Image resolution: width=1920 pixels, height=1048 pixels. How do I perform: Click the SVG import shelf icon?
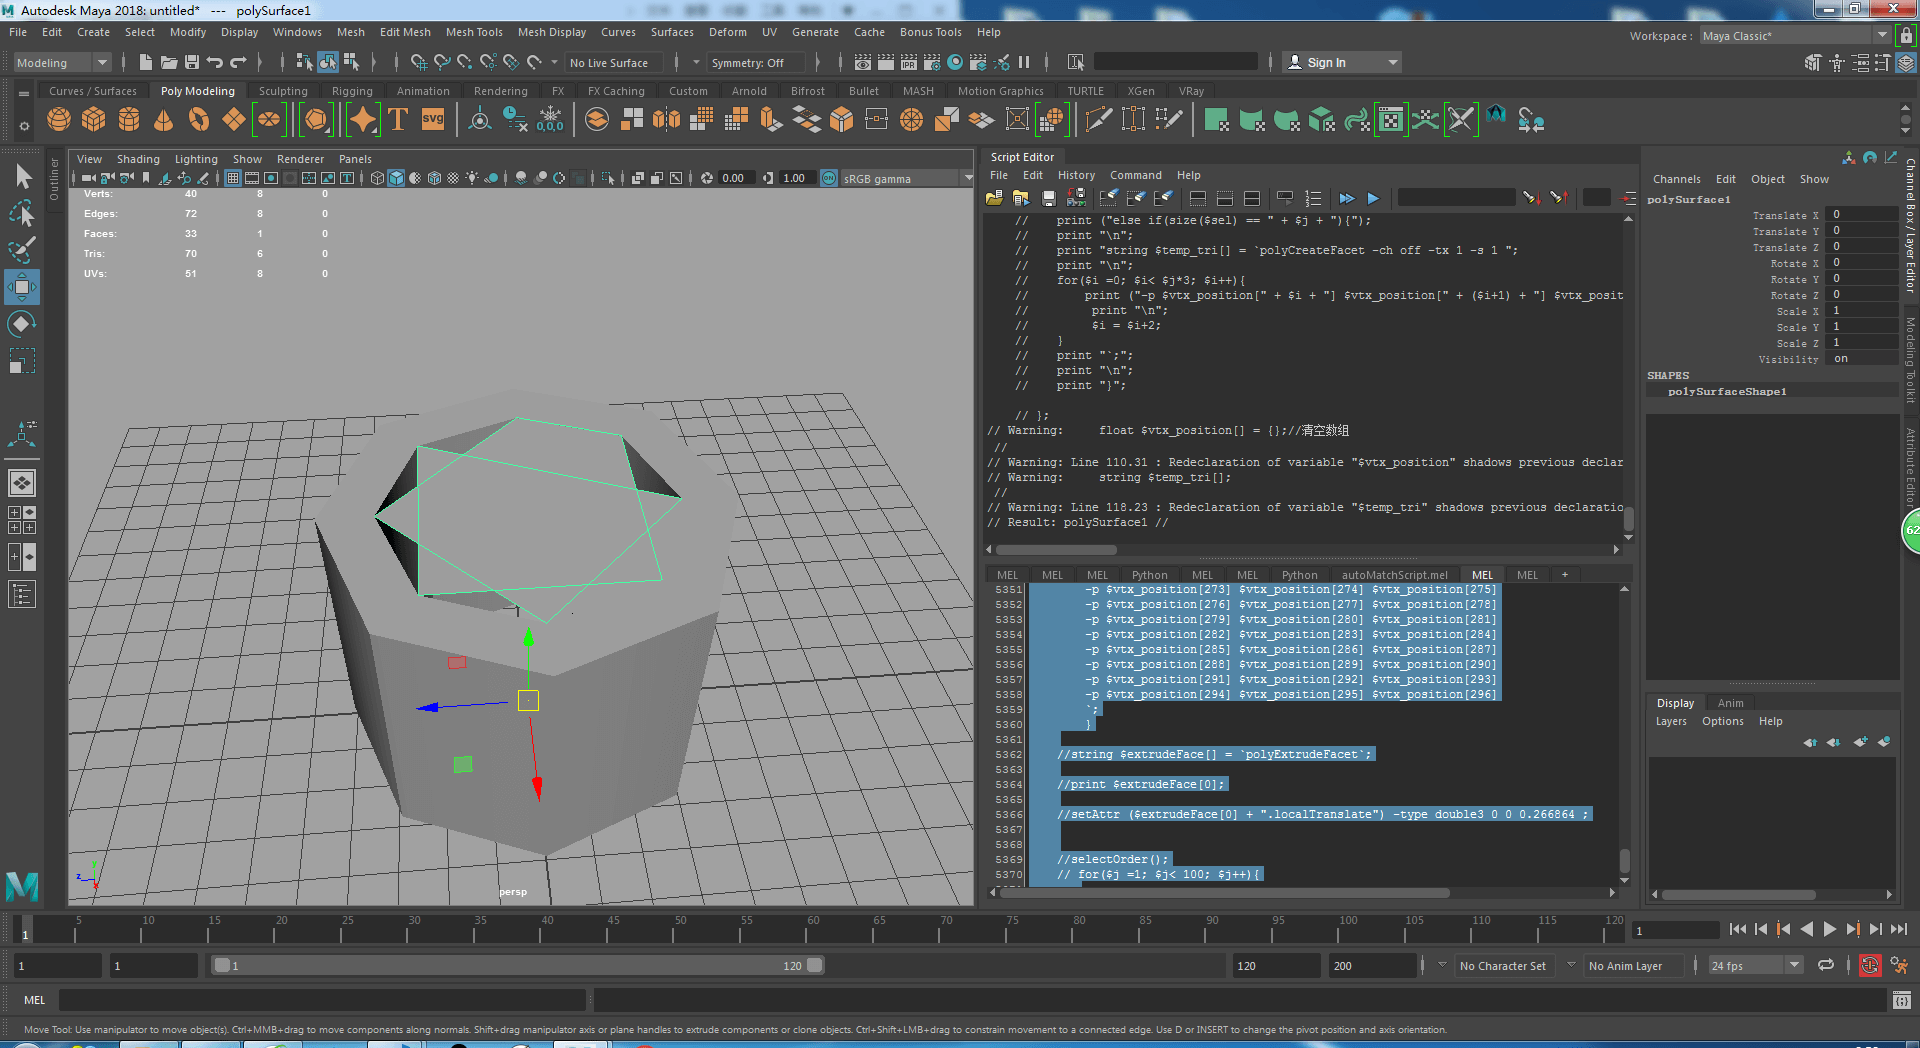click(432, 121)
